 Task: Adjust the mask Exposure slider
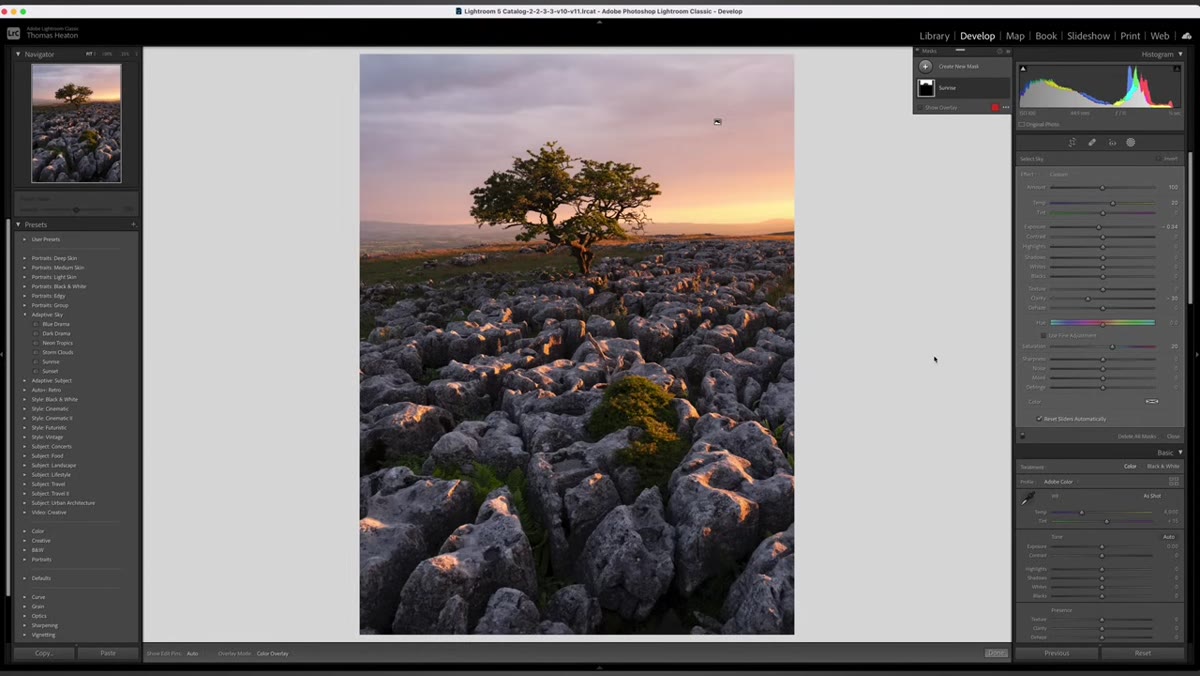pos(1102,227)
